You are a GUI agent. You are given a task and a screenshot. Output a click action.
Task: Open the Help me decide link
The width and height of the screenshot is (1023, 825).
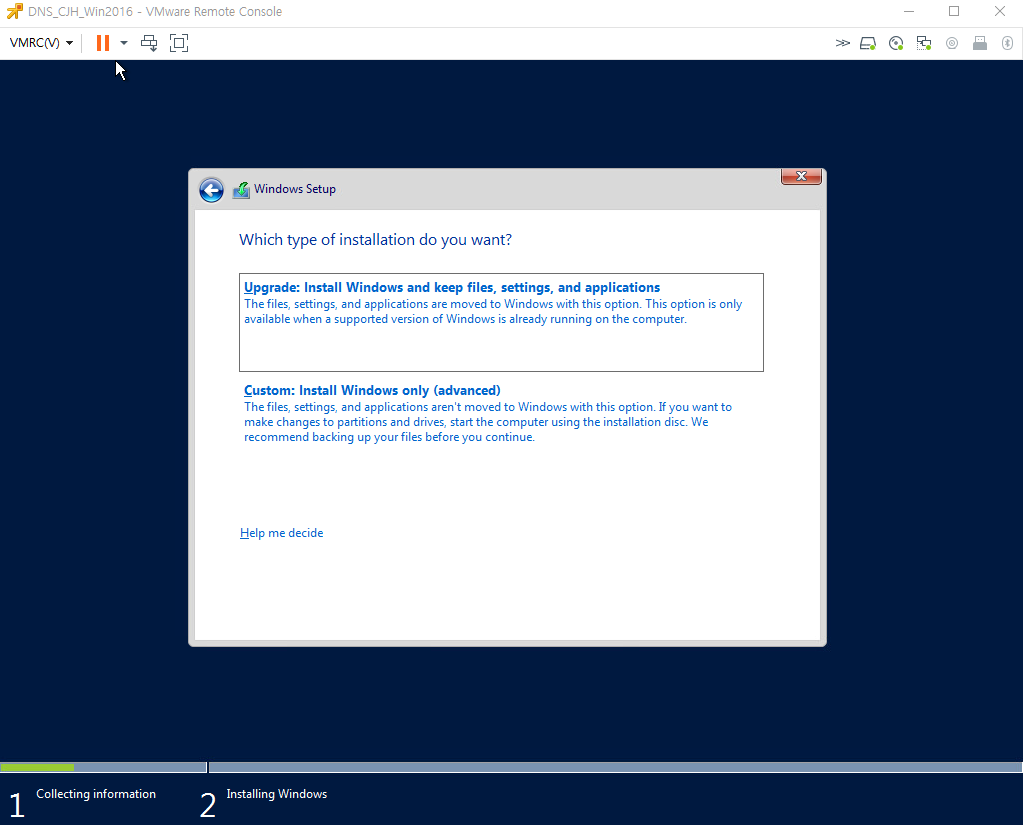(281, 533)
